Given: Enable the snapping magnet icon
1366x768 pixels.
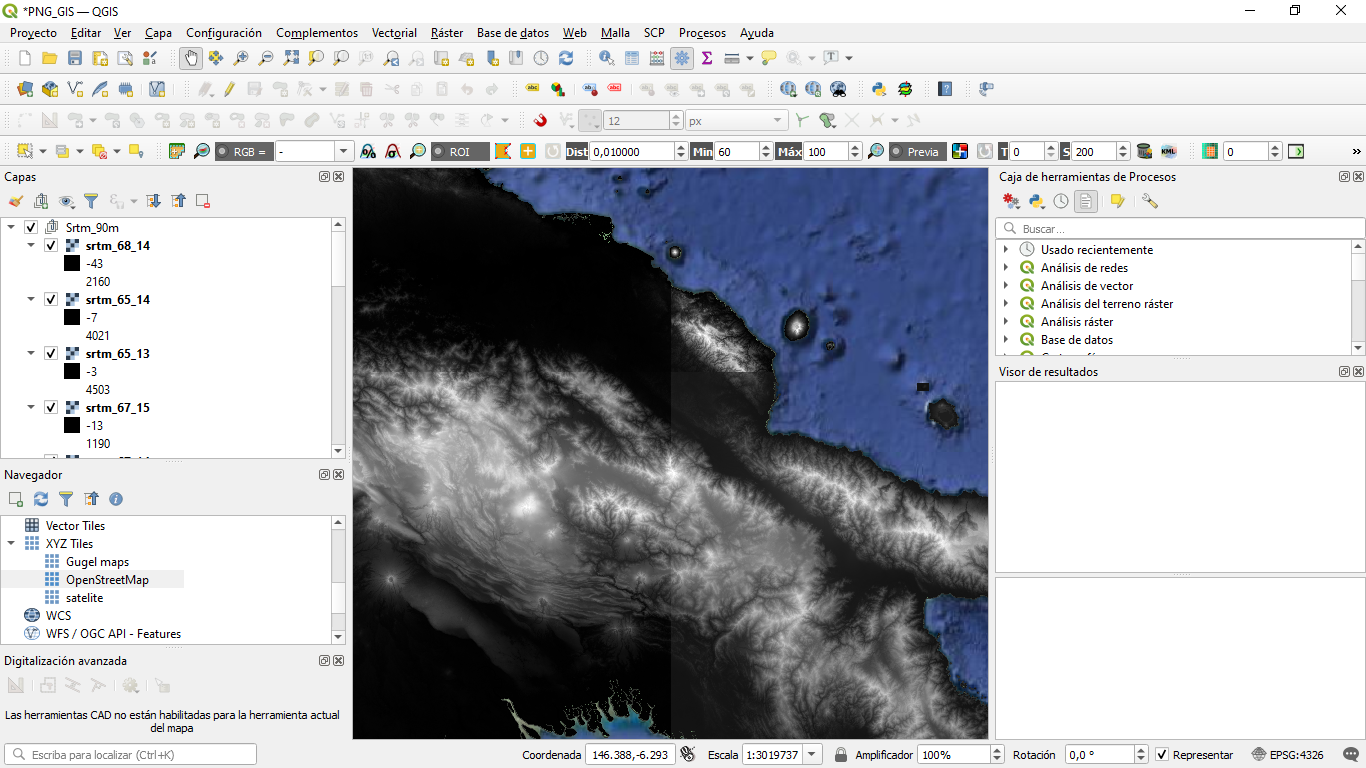Looking at the screenshot, I should [541, 120].
